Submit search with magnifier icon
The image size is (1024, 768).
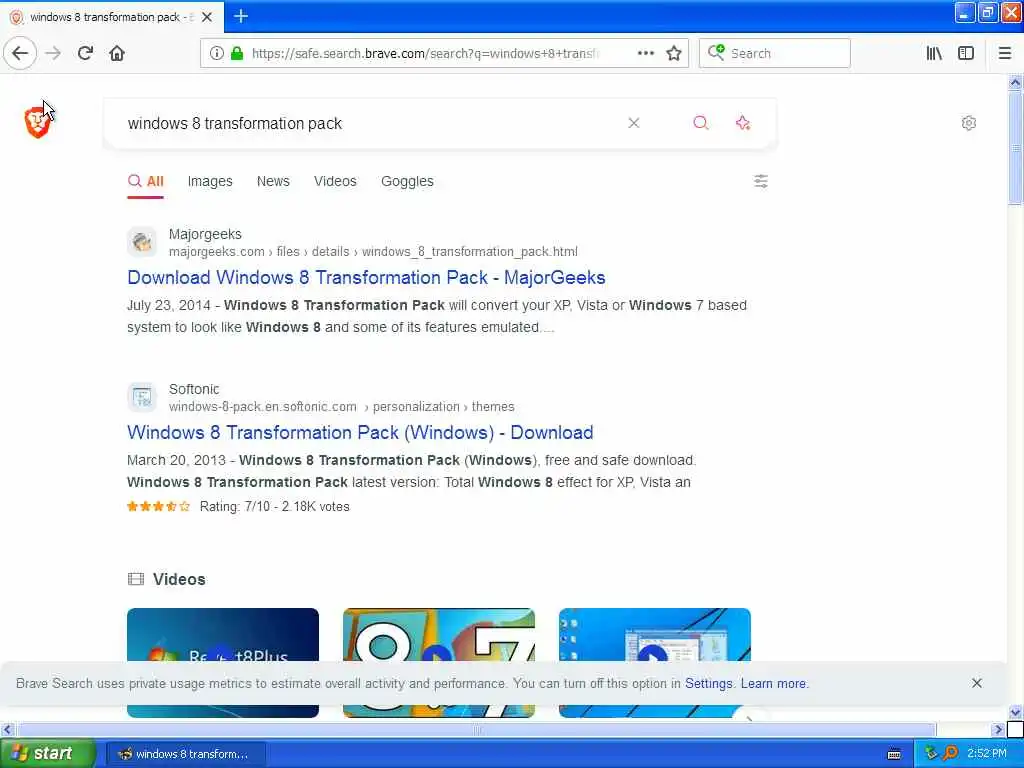click(x=701, y=123)
